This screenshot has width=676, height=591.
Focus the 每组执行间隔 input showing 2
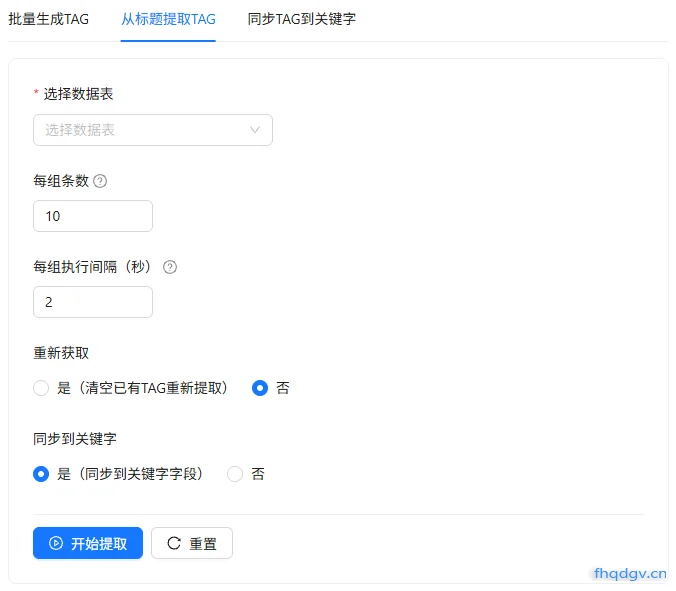tap(93, 302)
